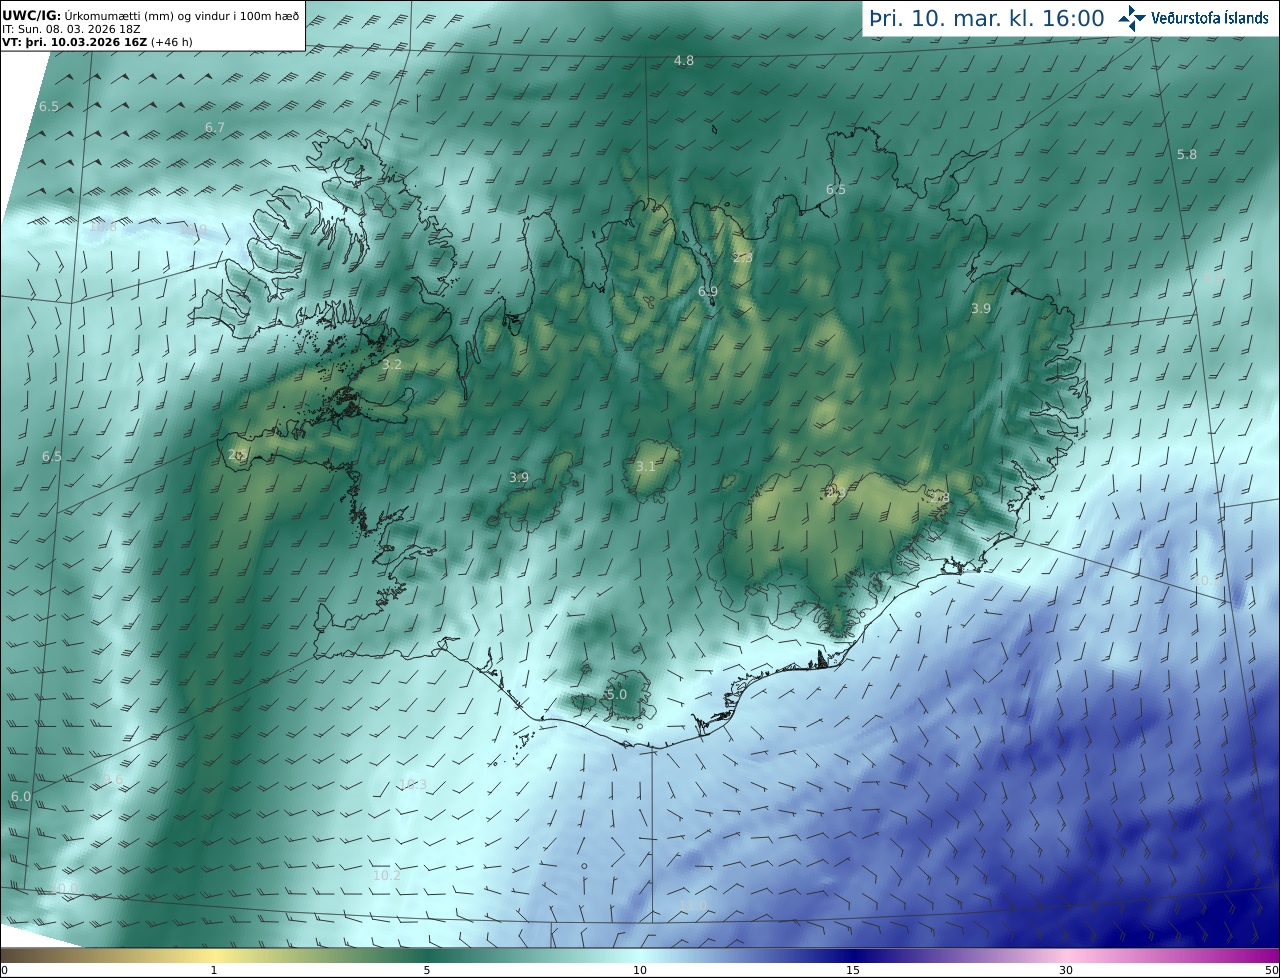Click the 5.0 value on the southern glacier
The image size is (1280, 978).
tap(617, 695)
